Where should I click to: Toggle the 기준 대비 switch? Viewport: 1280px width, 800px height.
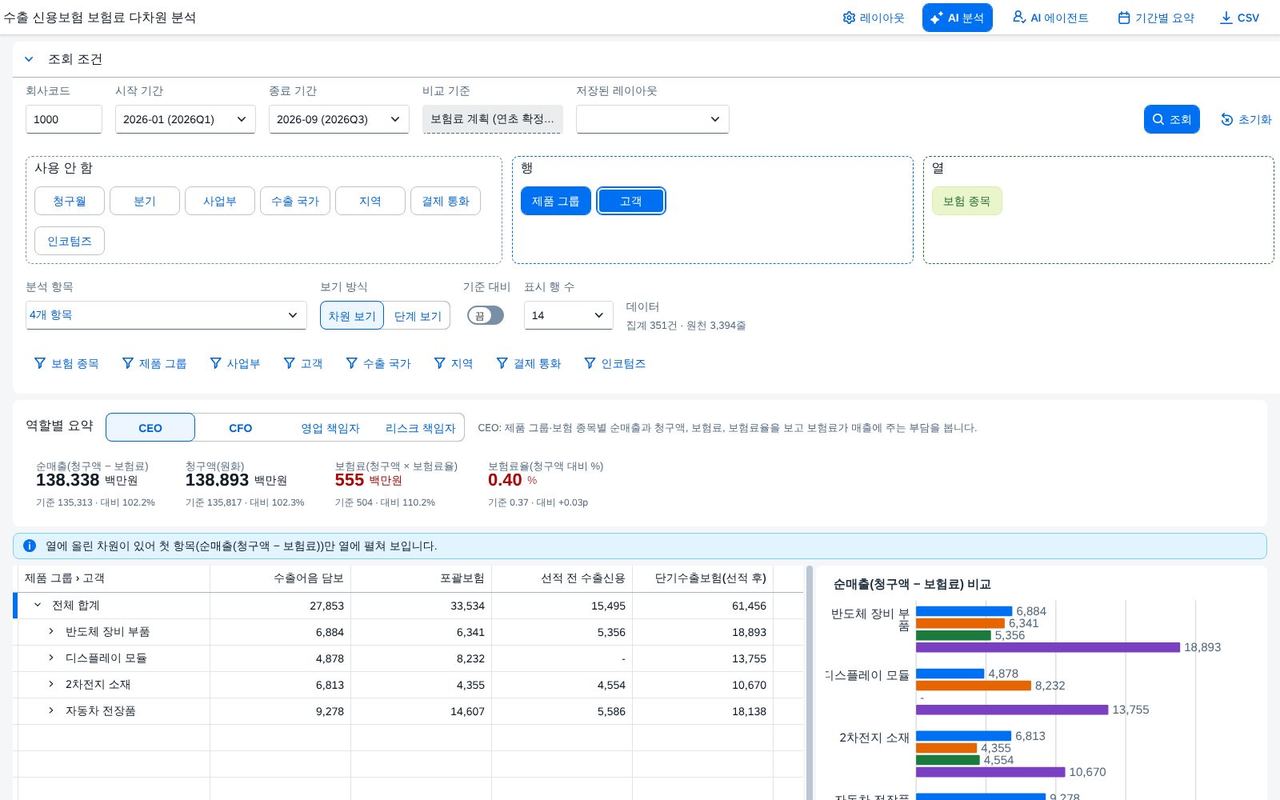coord(485,315)
